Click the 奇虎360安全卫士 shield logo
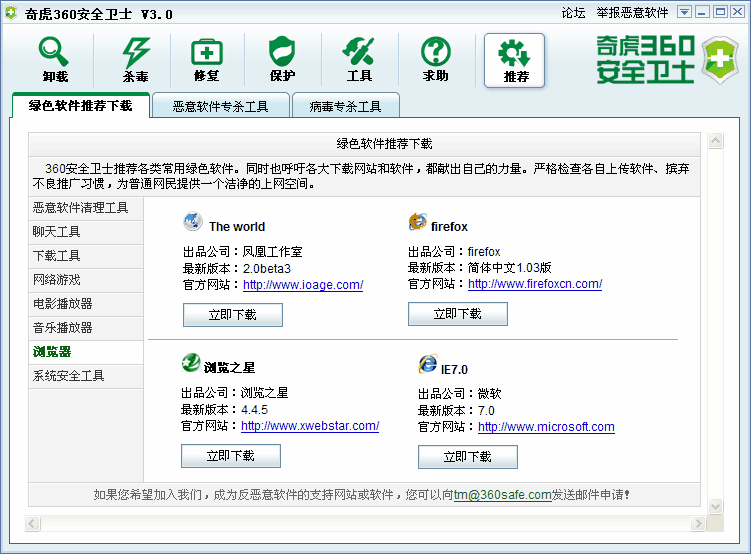Viewport: 751px width, 554px height. 719,59
